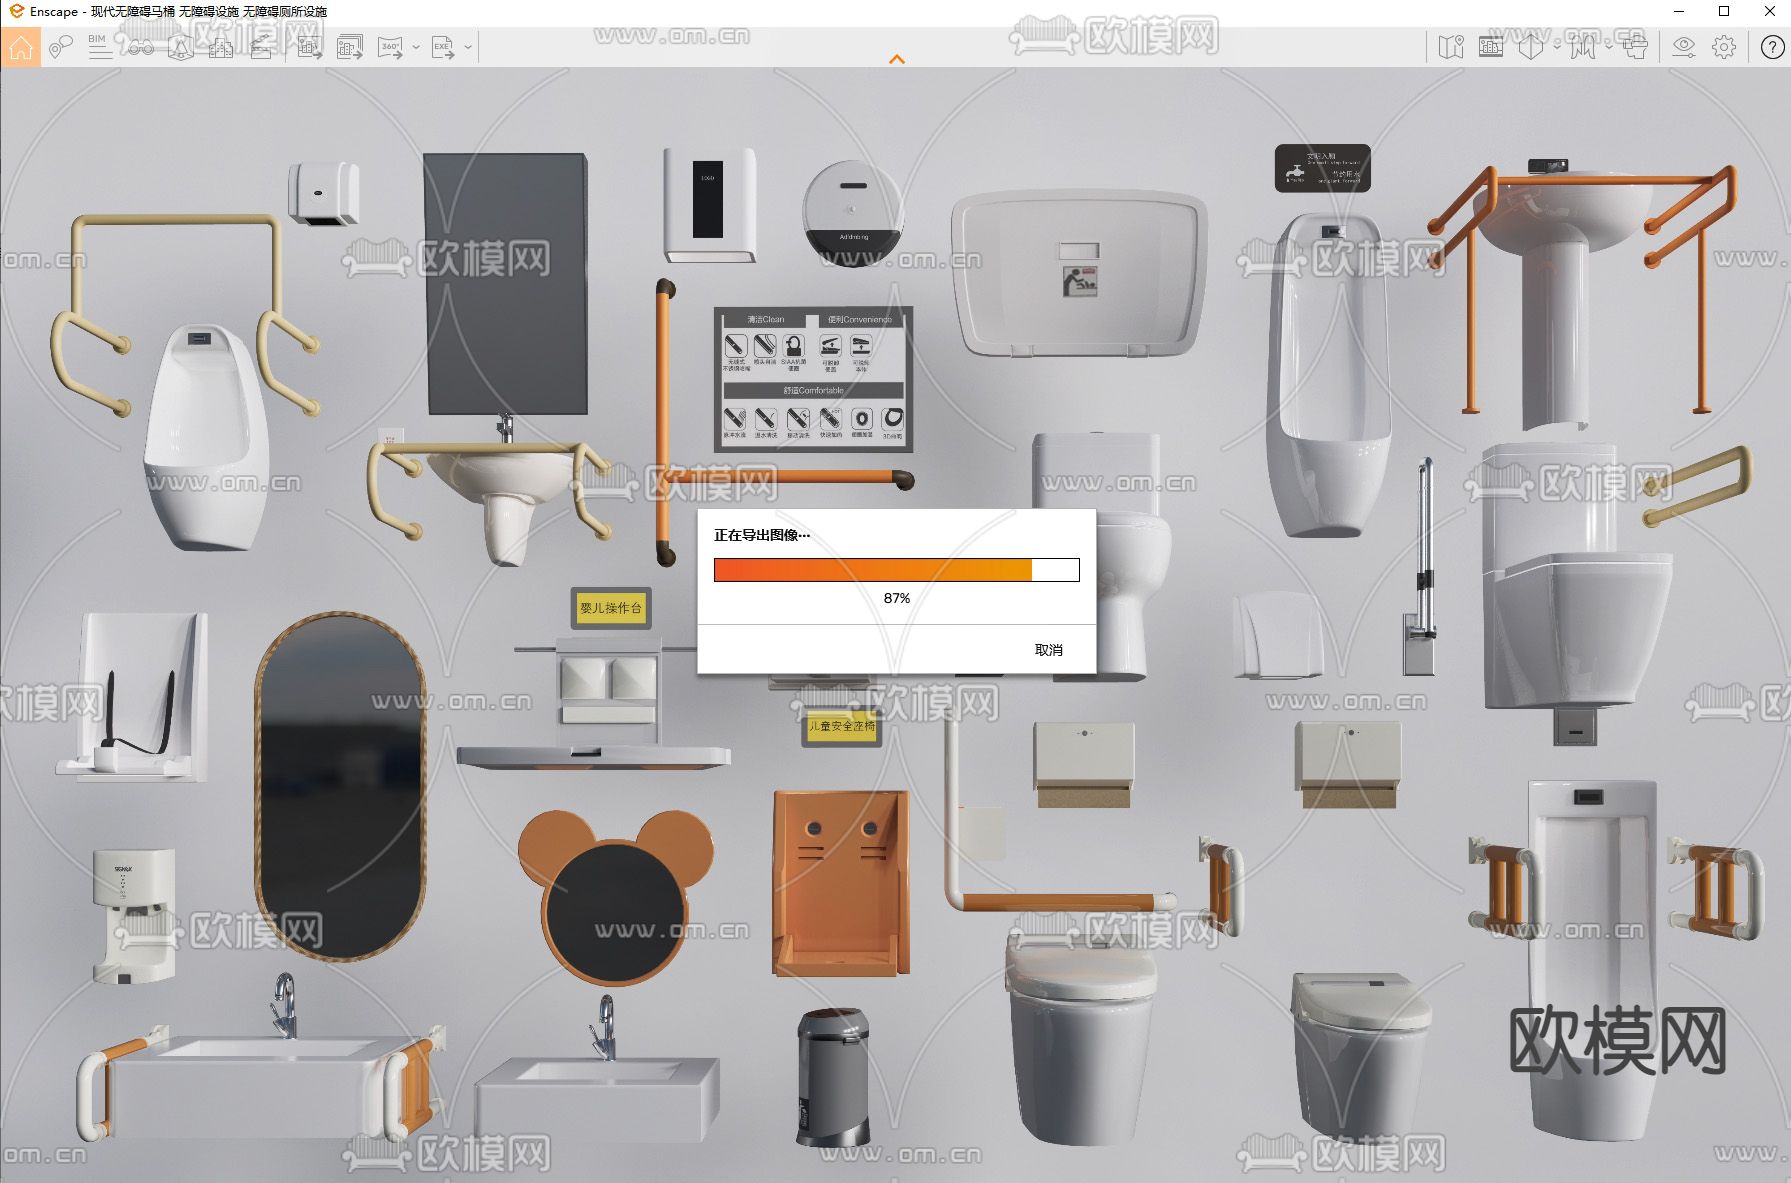Viewport: 1791px width, 1183px height.
Task: Expand the EXE export options
Action: (x=467, y=47)
